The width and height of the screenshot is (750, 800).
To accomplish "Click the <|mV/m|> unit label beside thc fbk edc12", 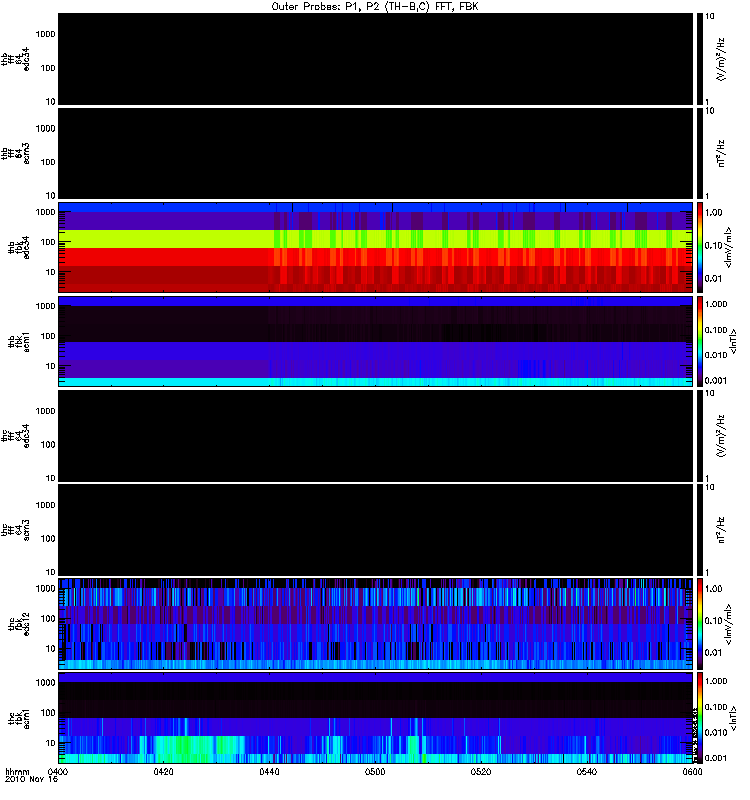I will coord(729,624).
